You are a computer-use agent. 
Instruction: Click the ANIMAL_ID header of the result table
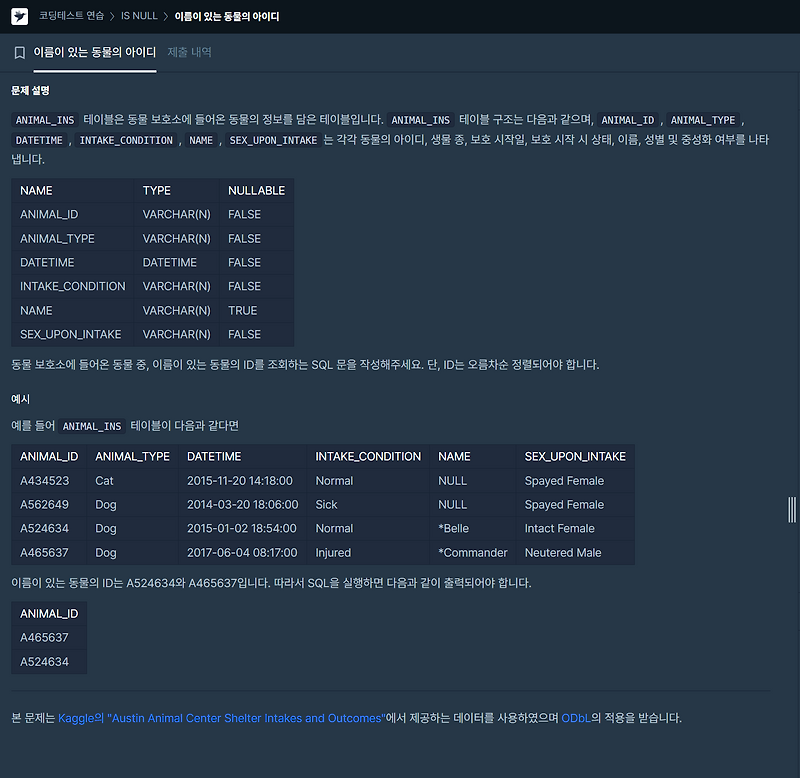coord(48,613)
